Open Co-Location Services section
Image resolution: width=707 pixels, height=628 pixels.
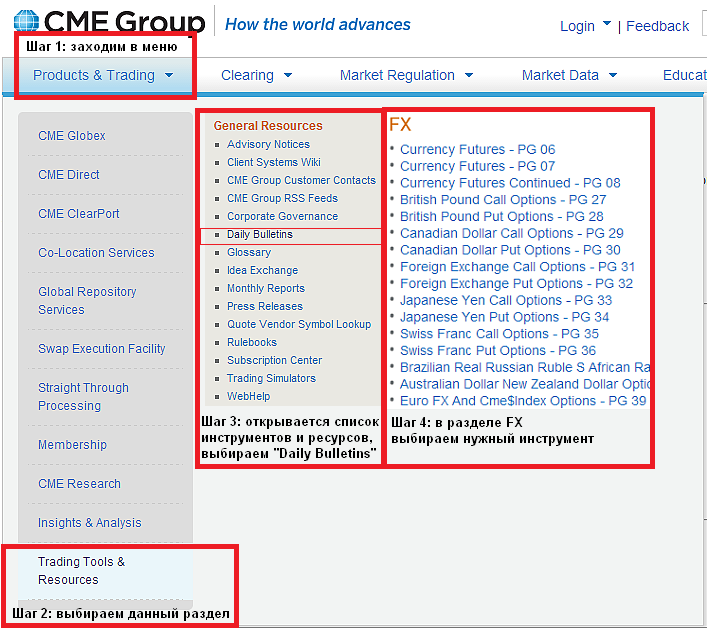(96, 252)
